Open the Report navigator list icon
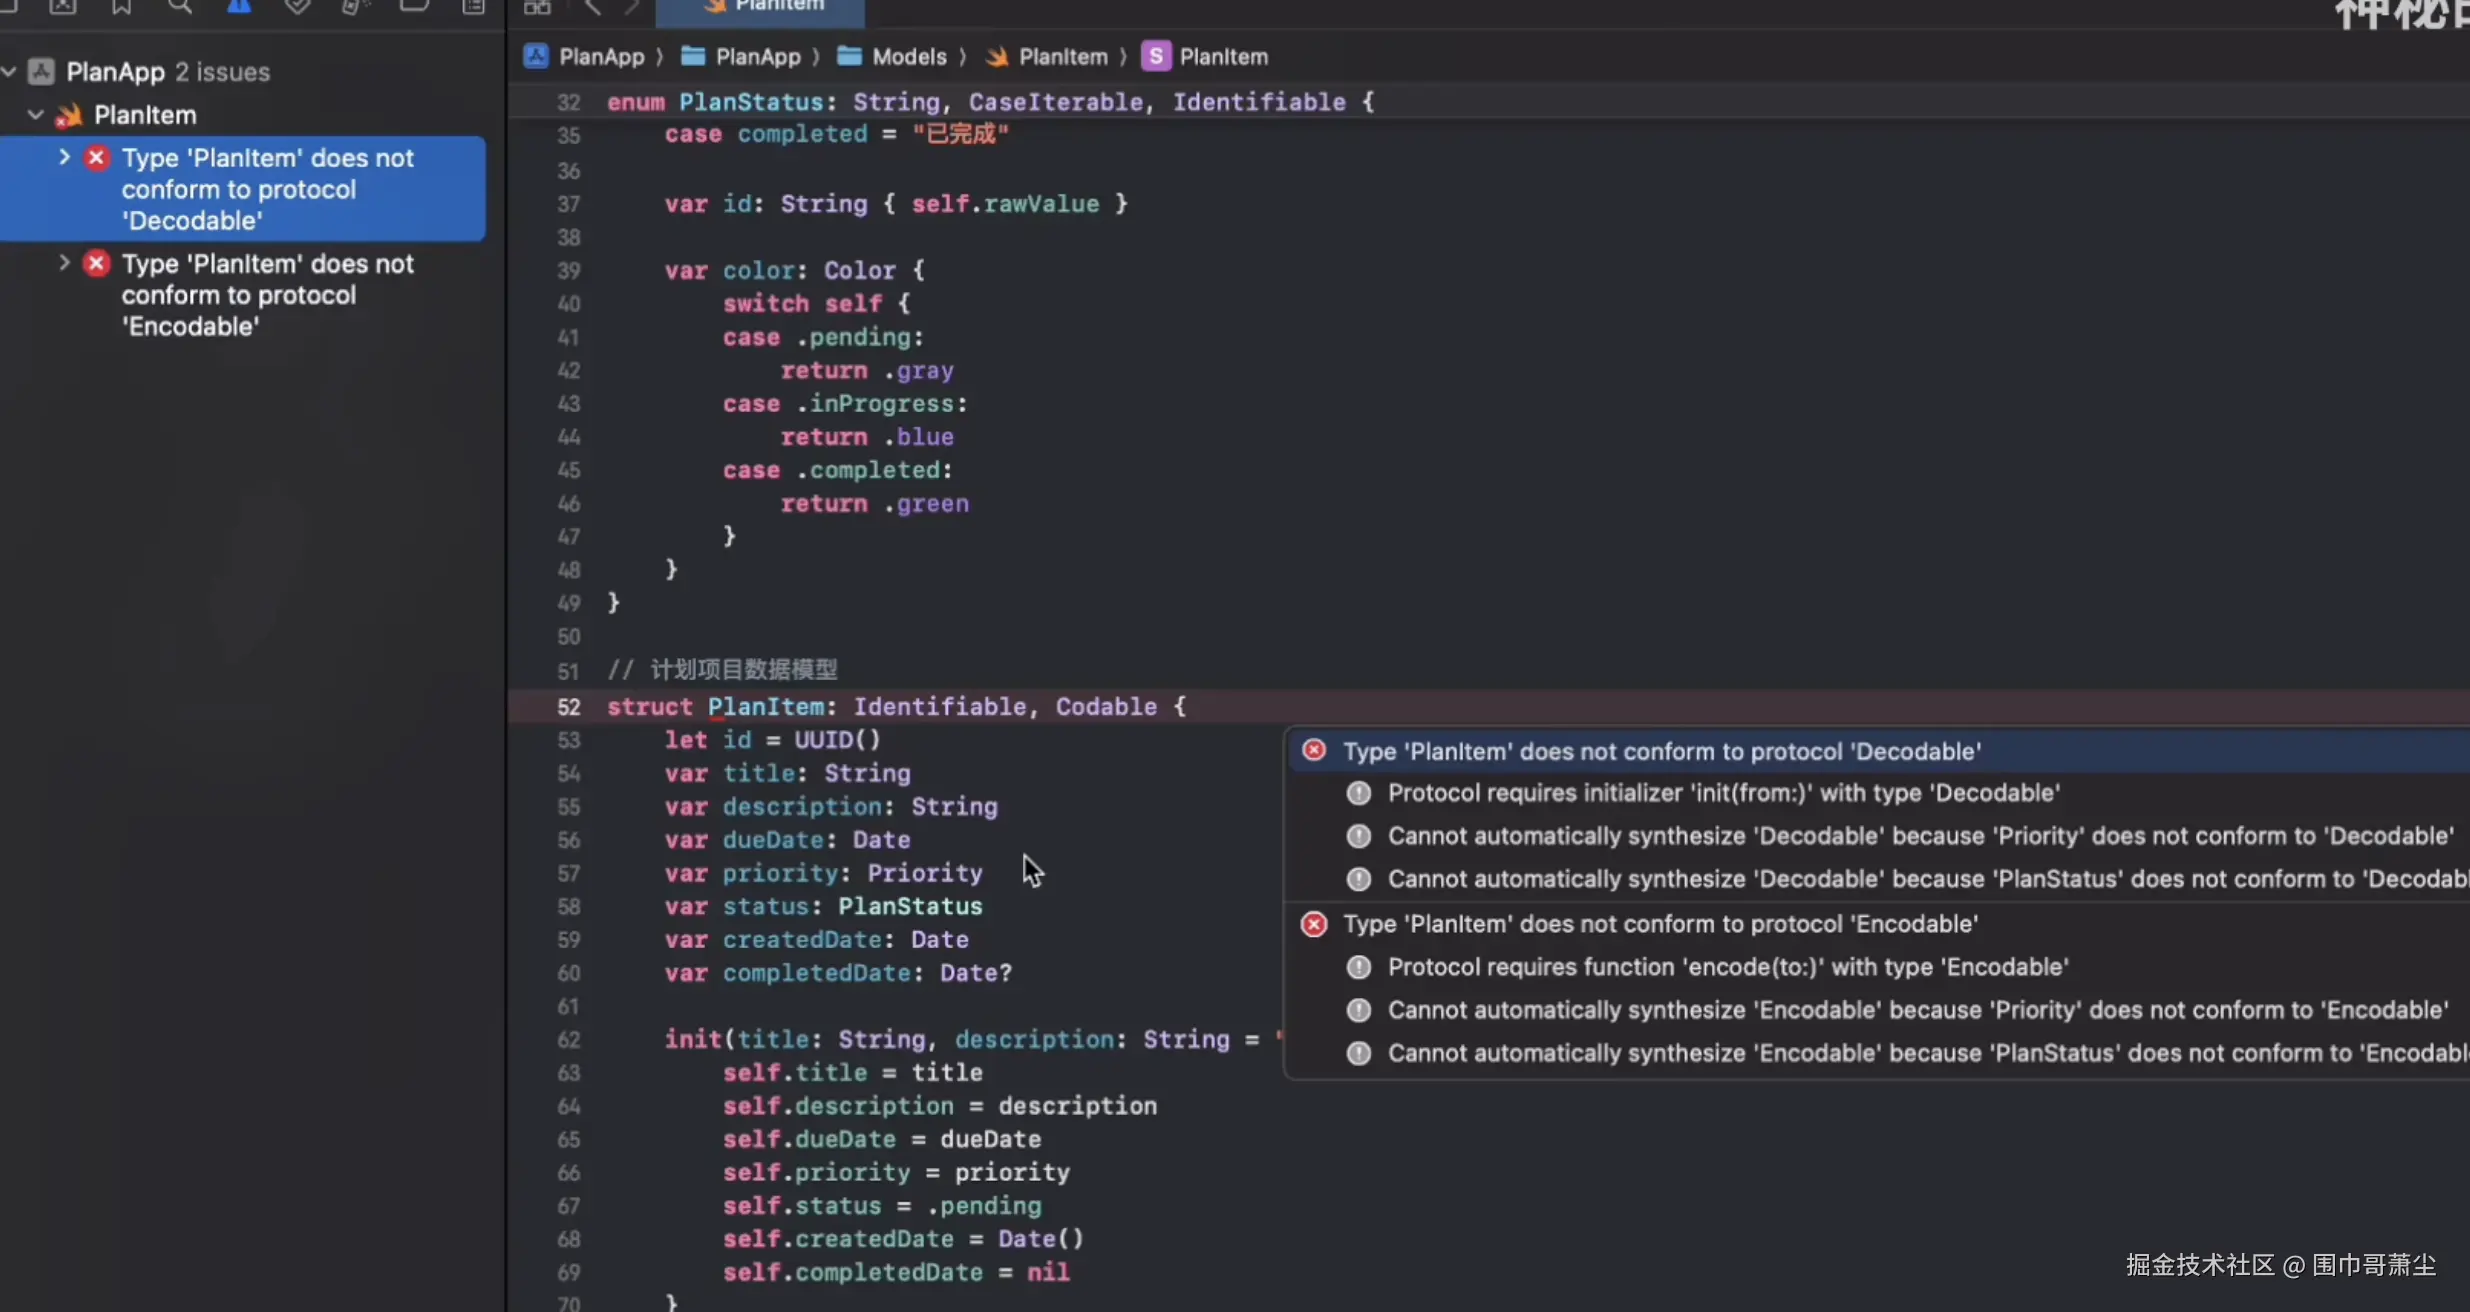 [473, 6]
